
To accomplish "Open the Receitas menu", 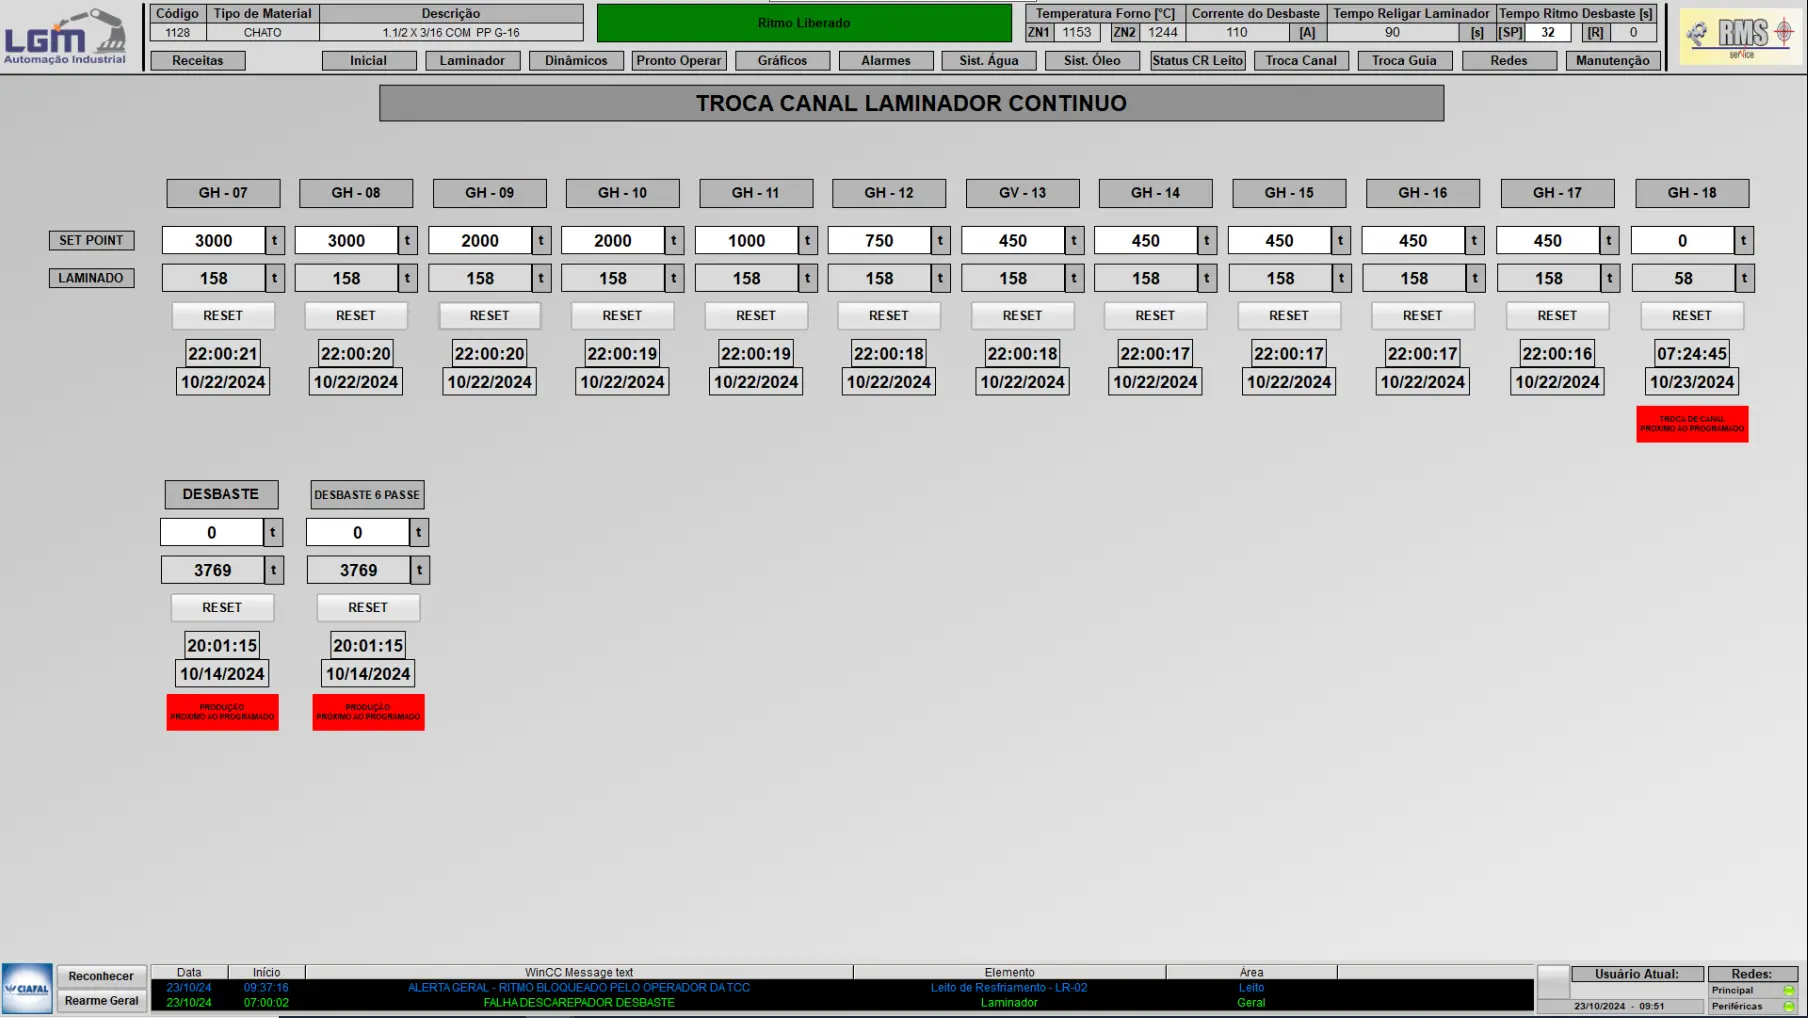I will point(198,61).
